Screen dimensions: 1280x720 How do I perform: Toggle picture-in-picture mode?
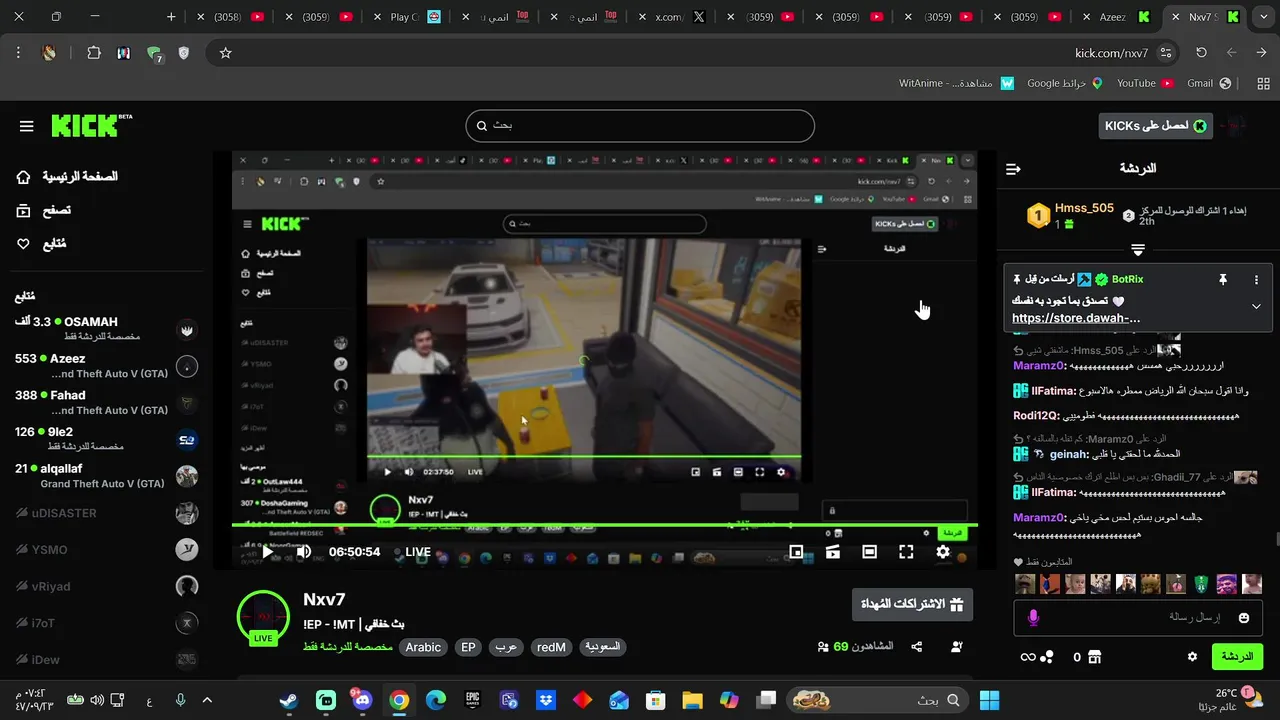coord(796,552)
